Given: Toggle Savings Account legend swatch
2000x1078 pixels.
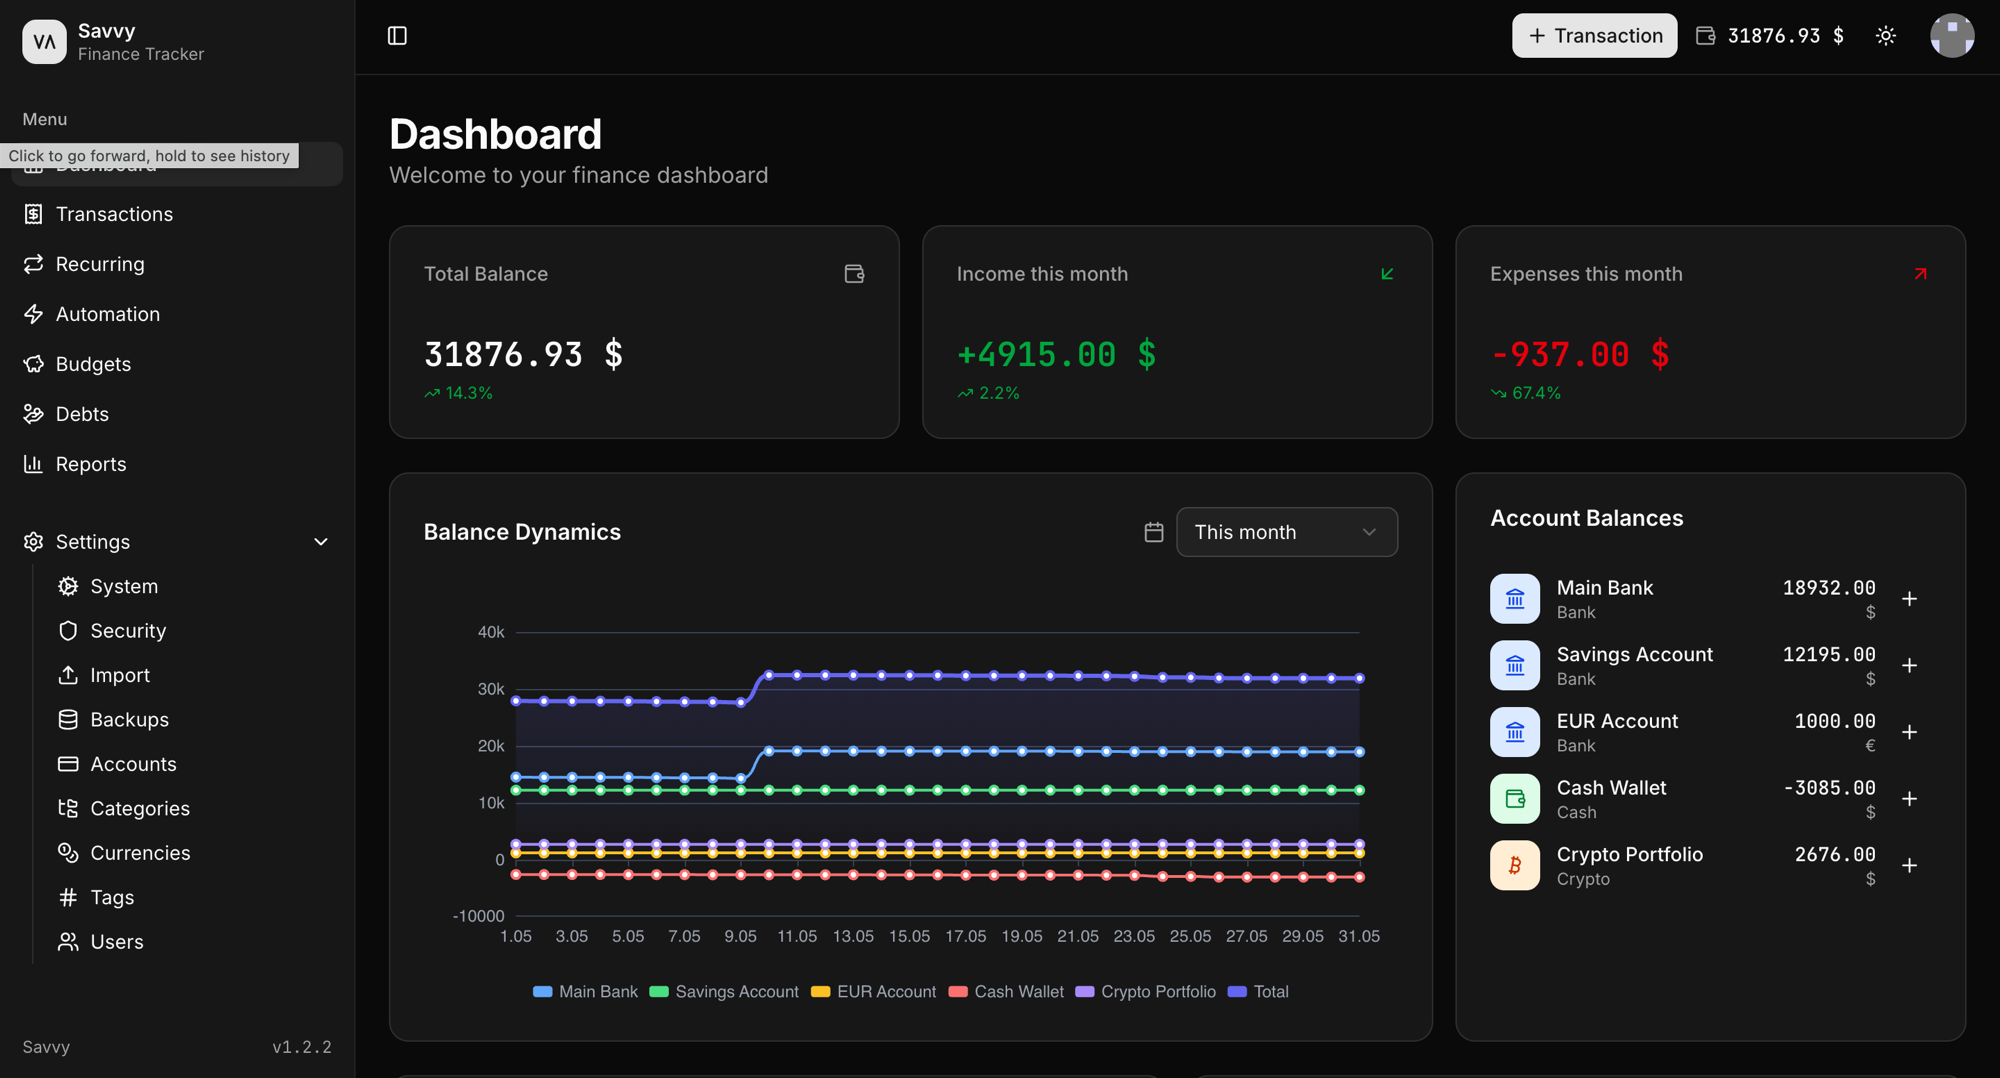Looking at the screenshot, I should (x=659, y=992).
